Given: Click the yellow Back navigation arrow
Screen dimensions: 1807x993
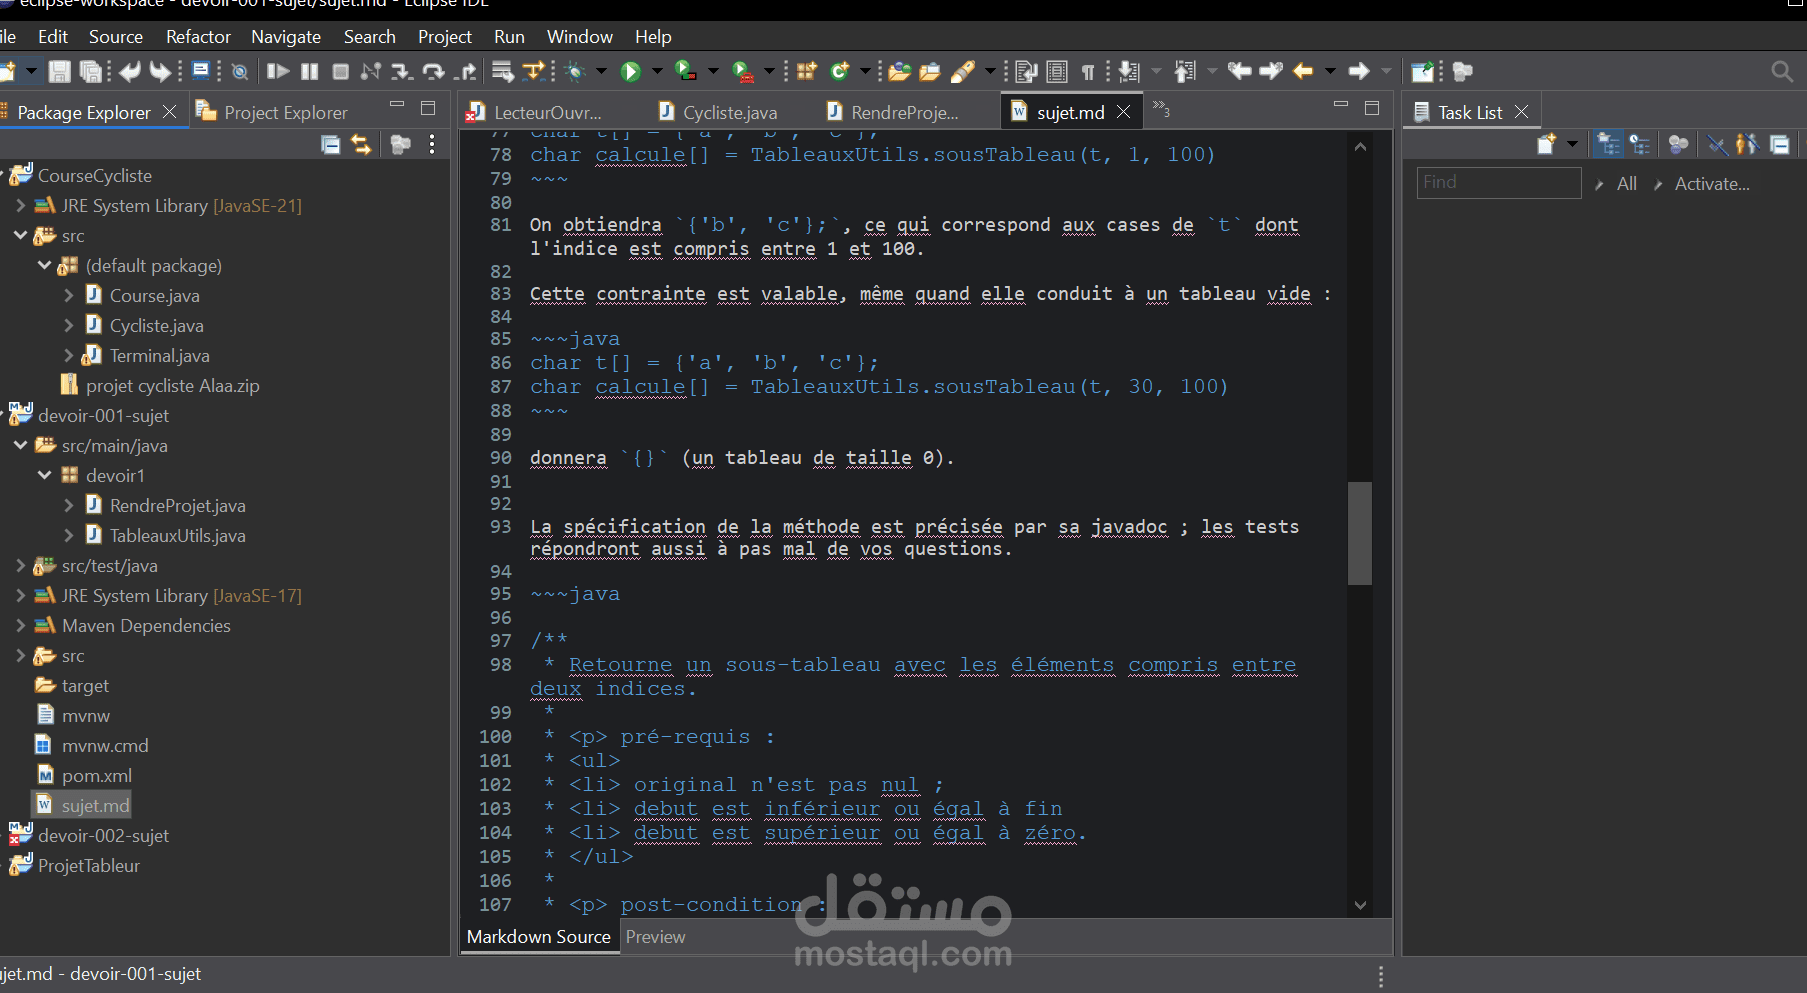Looking at the screenshot, I should coord(1302,72).
